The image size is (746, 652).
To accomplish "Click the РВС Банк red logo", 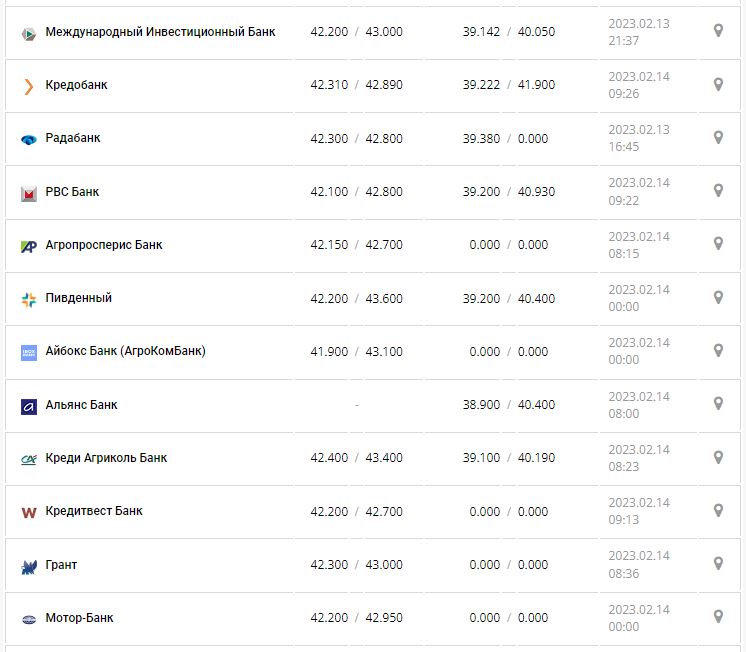I will point(28,193).
